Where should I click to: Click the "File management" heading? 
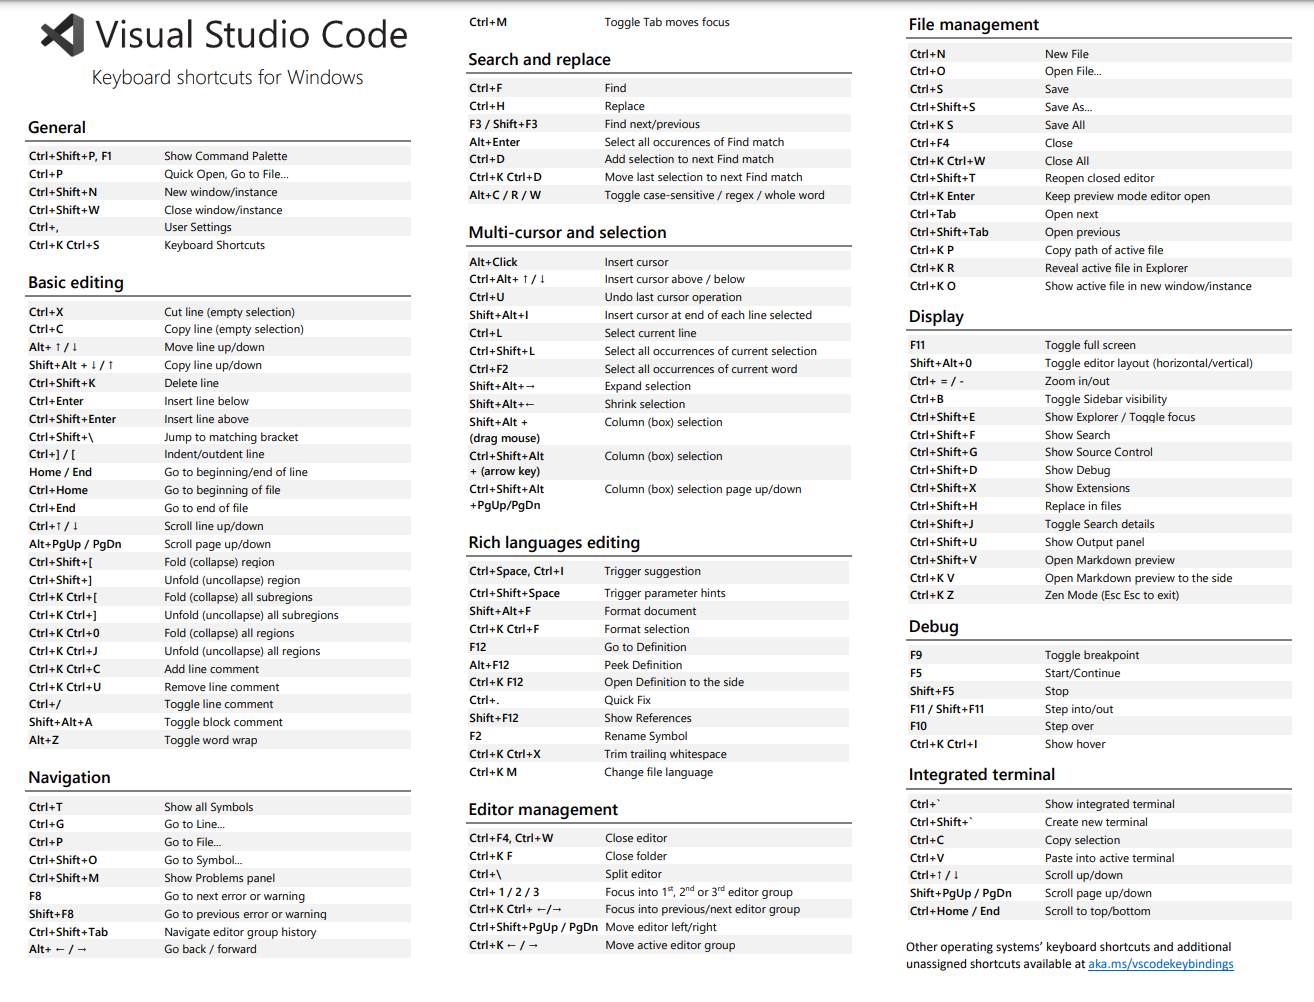pos(973,25)
